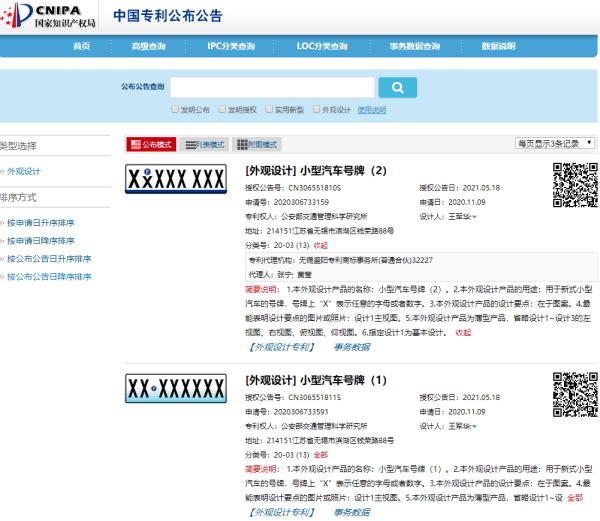Select 外观设计 type in sidebar

(24, 171)
